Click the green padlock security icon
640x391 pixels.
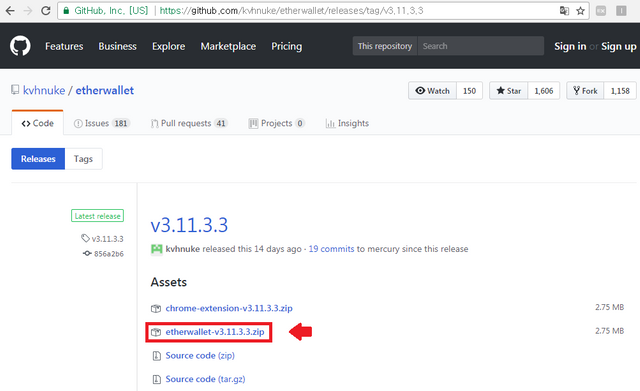[x=66, y=11]
